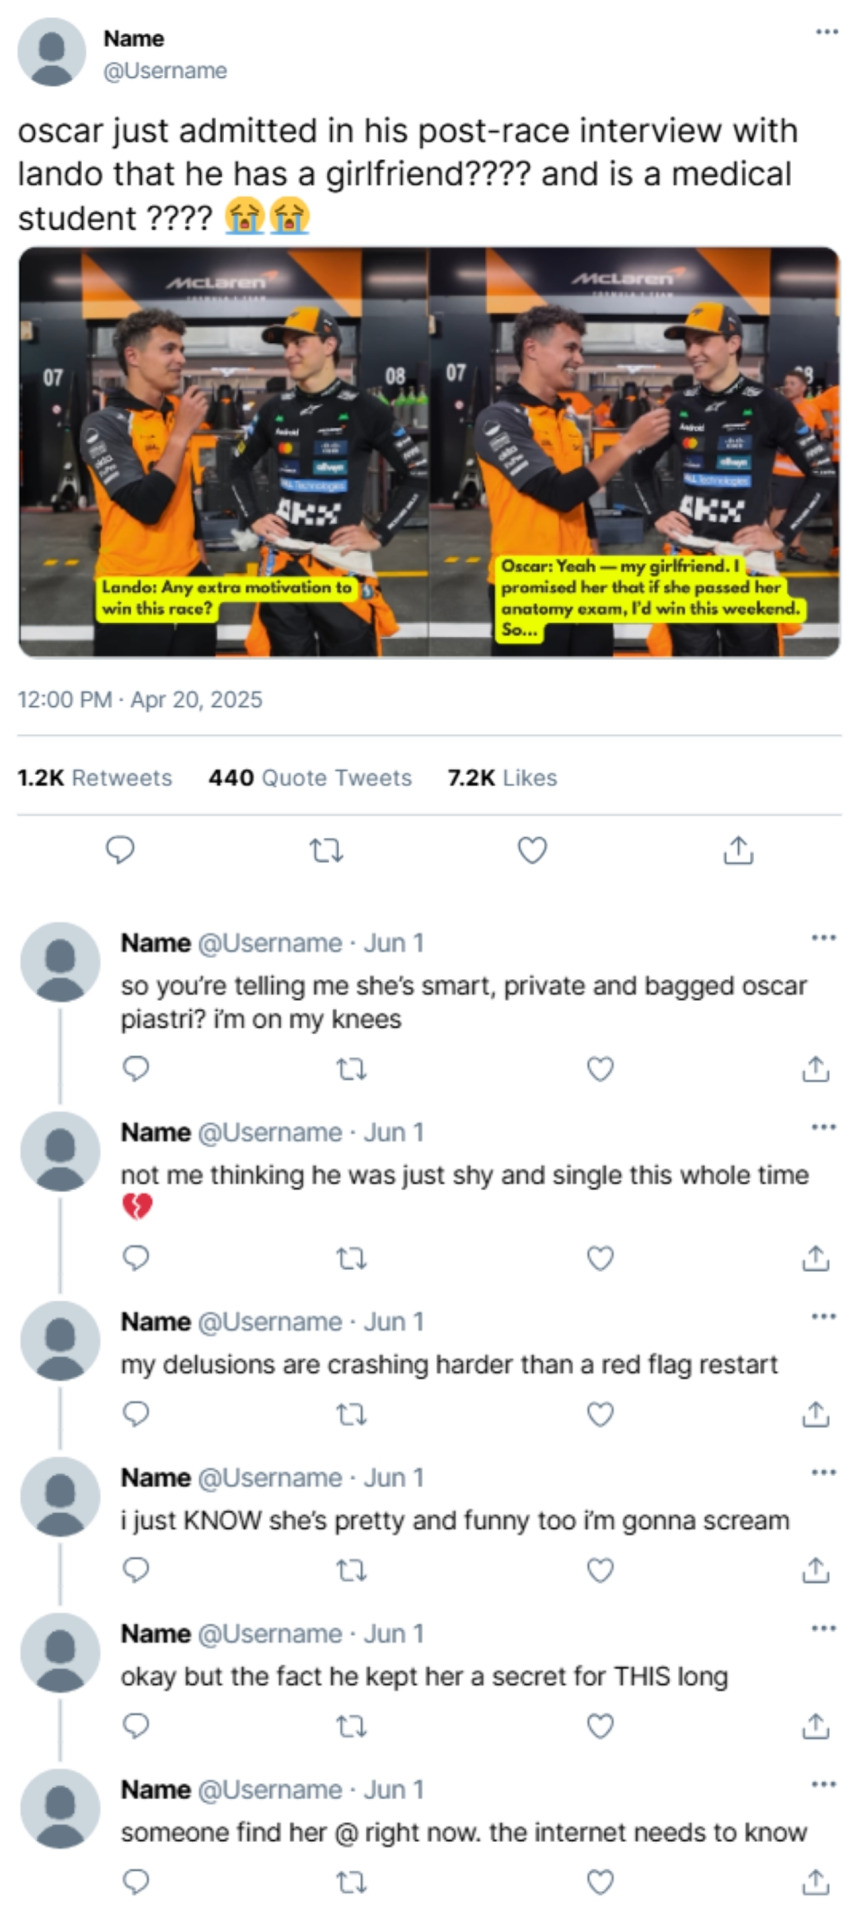
Task: Reply to the 'red flag restart' comment
Action: 135,1414
